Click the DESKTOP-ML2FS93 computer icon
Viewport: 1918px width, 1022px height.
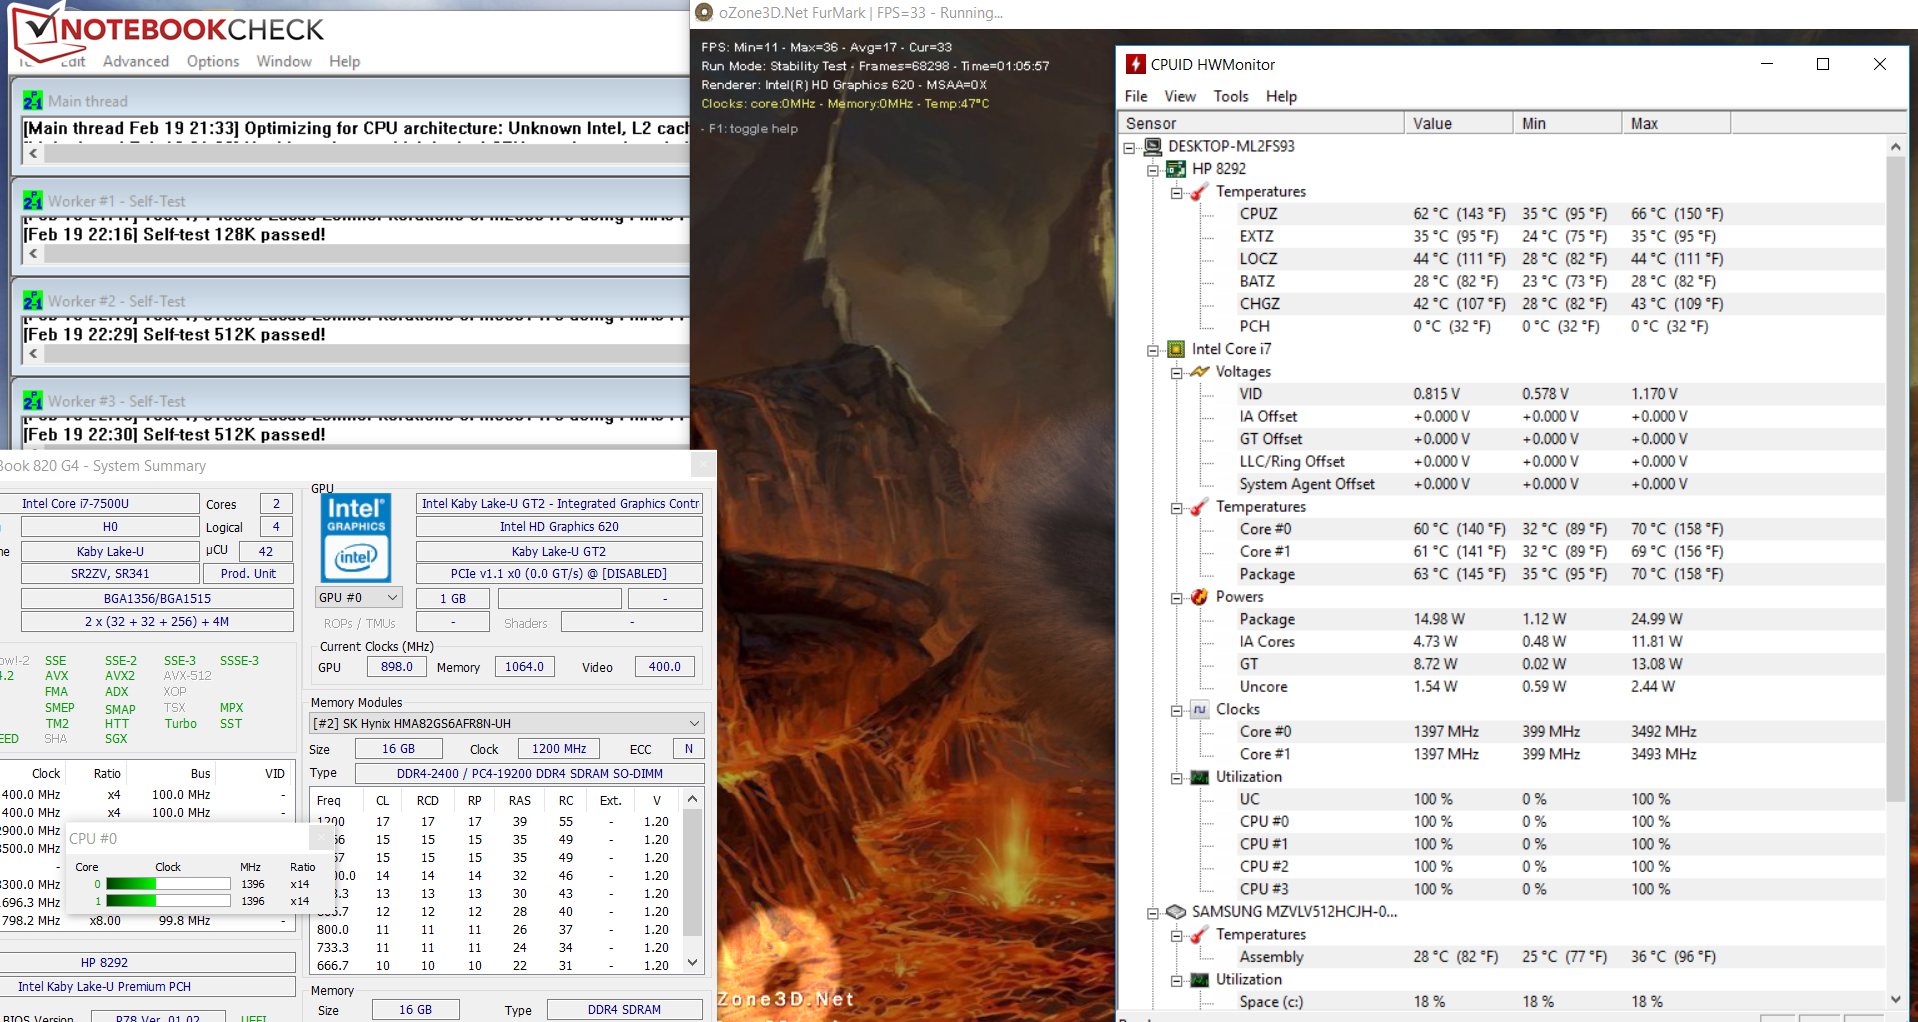(x=1153, y=146)
